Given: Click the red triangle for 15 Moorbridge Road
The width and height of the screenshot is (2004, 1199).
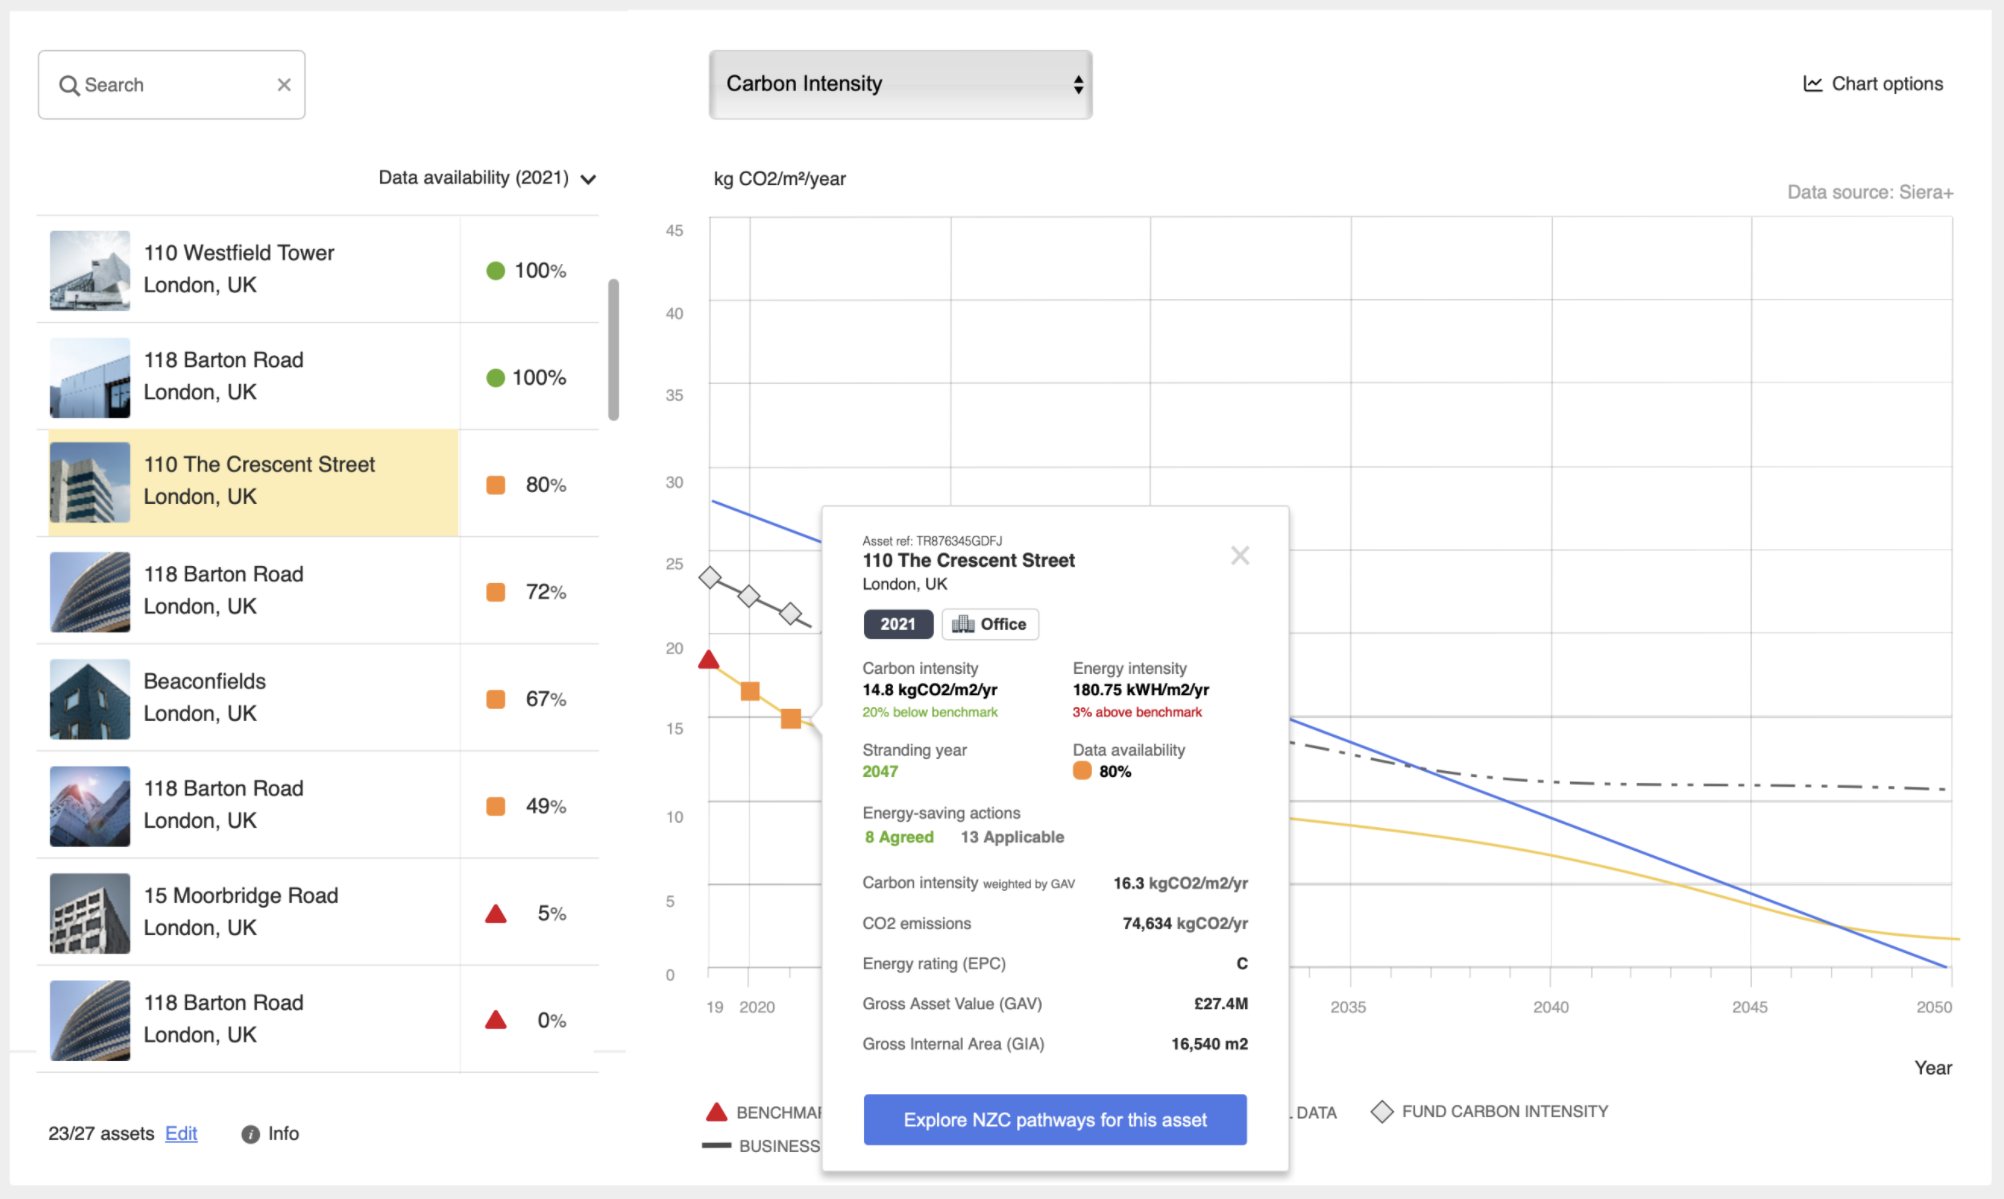Looking at the screenshot, I should (x=496, y=913).
